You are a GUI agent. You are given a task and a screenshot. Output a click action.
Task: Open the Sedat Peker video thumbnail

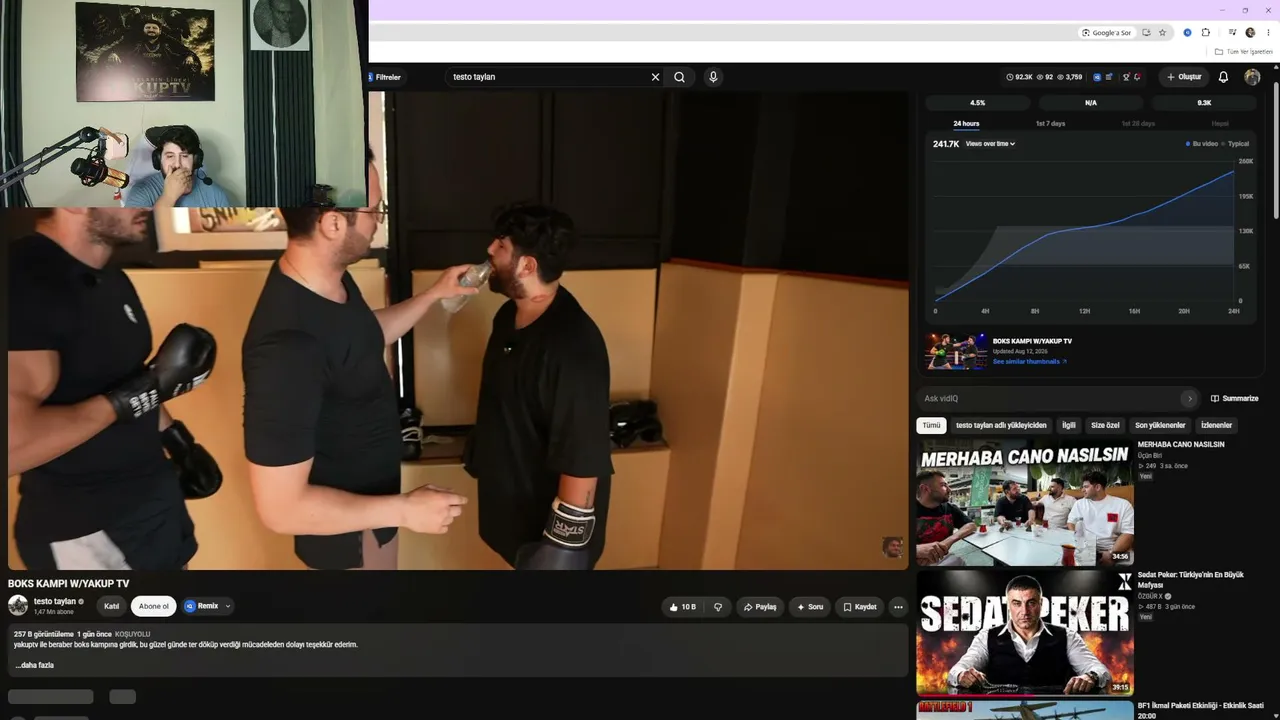[x=1025, y=633]
